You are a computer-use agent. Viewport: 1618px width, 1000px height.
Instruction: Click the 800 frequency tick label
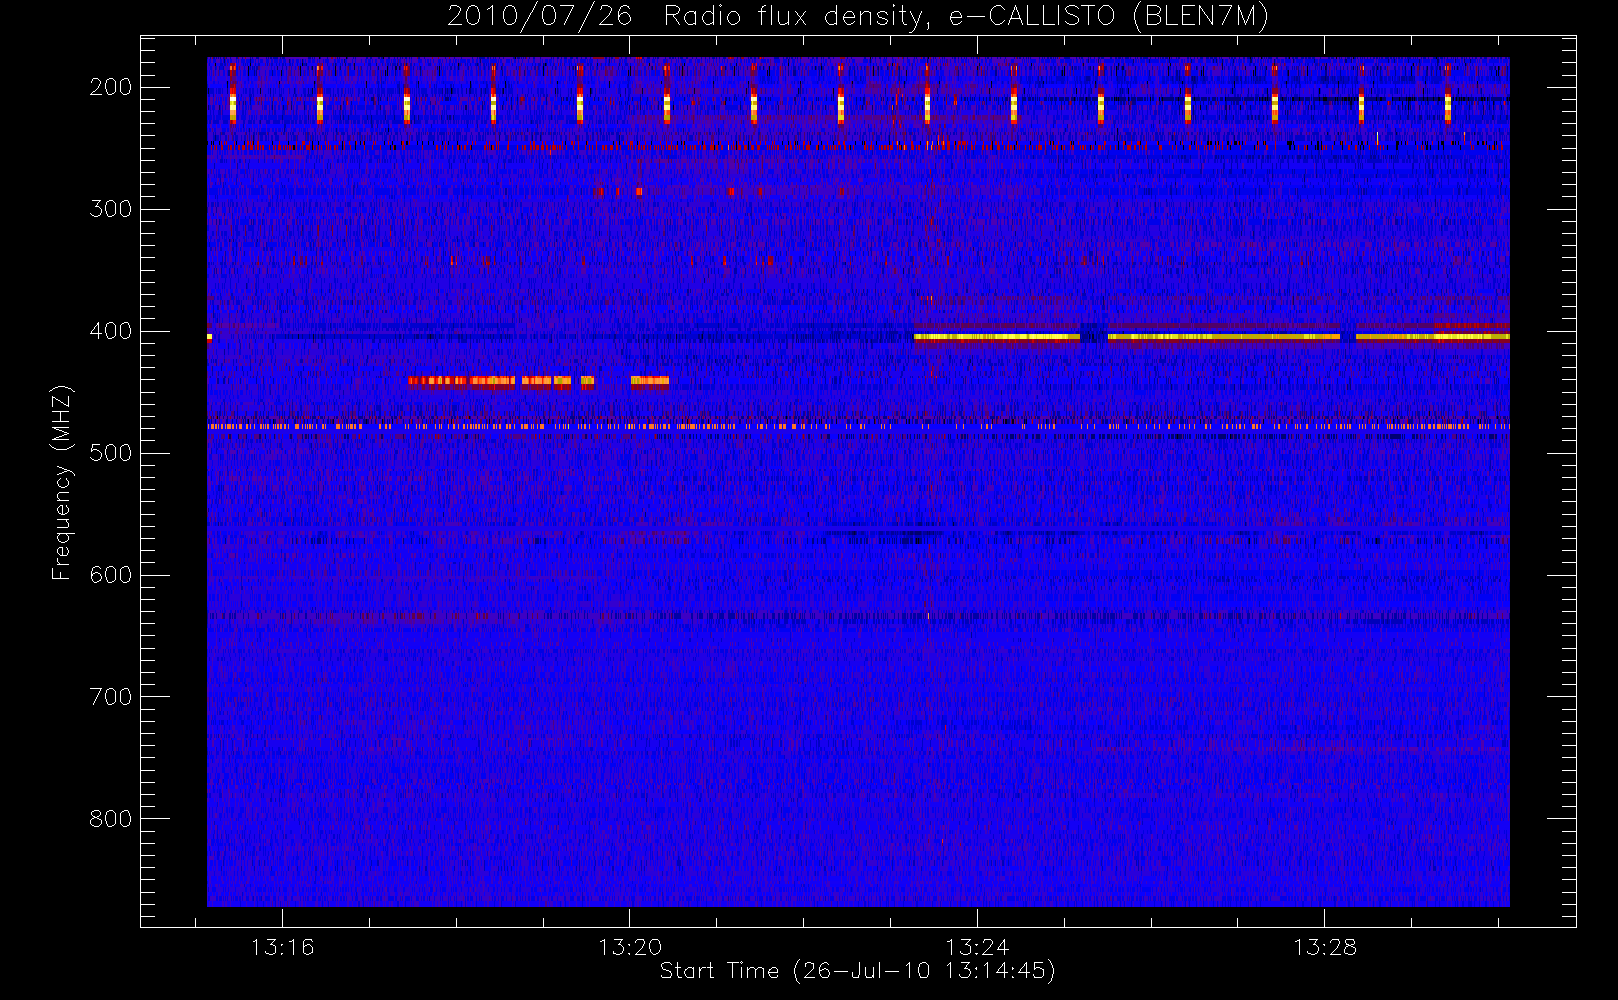(111, 819)
